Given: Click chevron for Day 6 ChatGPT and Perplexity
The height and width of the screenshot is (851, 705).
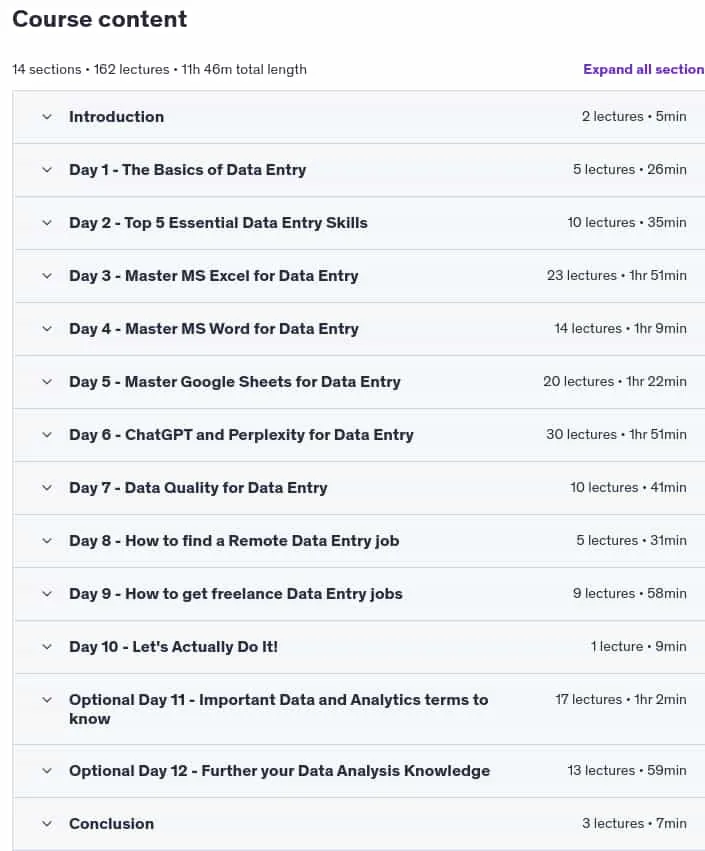Looking at the screenshot, I should (47, 435).
